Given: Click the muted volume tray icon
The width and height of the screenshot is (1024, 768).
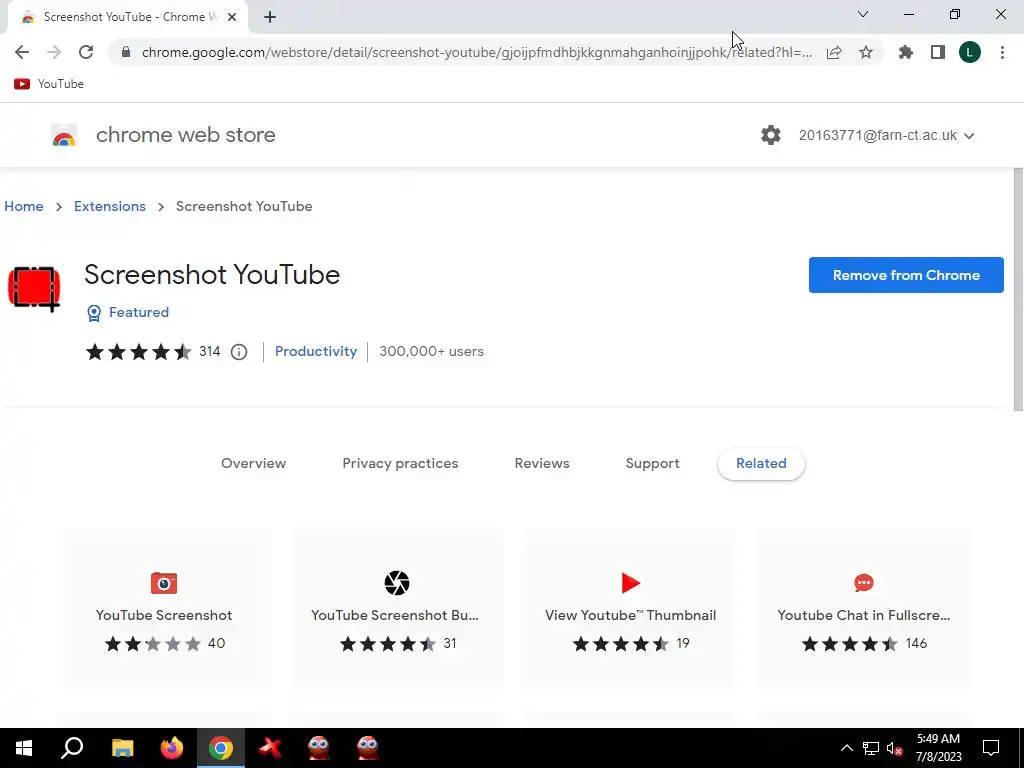Looking at the screenshot, I should (895, 748).
